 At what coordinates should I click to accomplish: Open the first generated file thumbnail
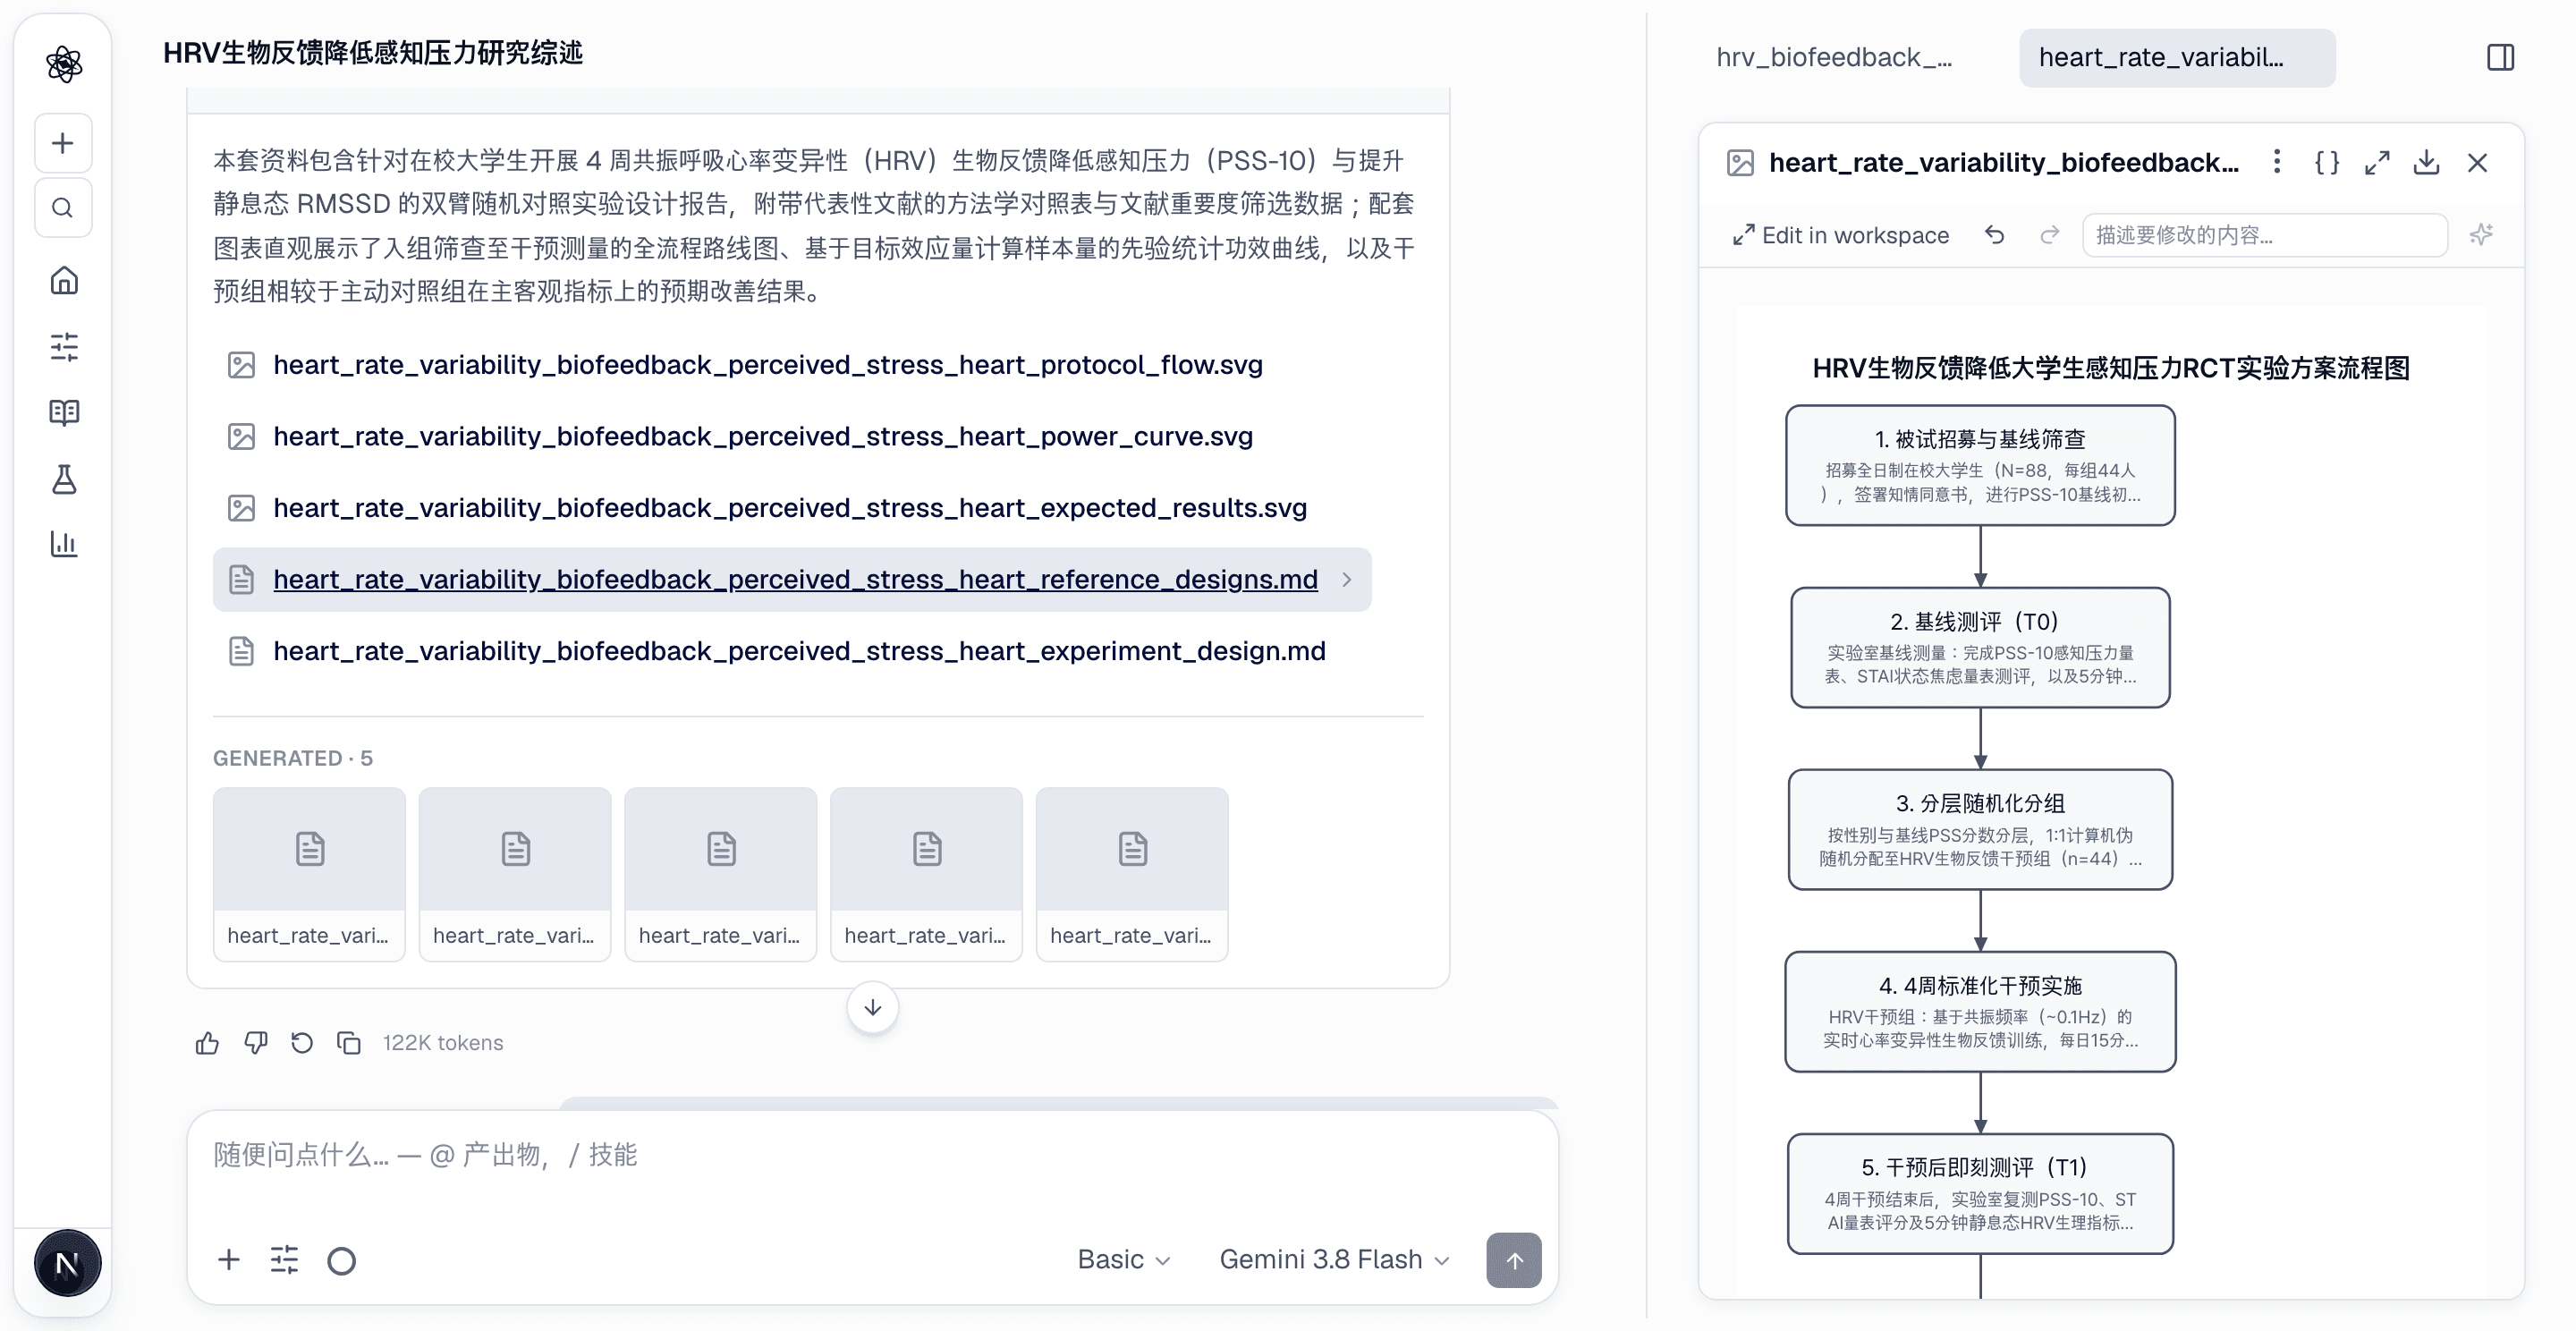coord(309,874)
